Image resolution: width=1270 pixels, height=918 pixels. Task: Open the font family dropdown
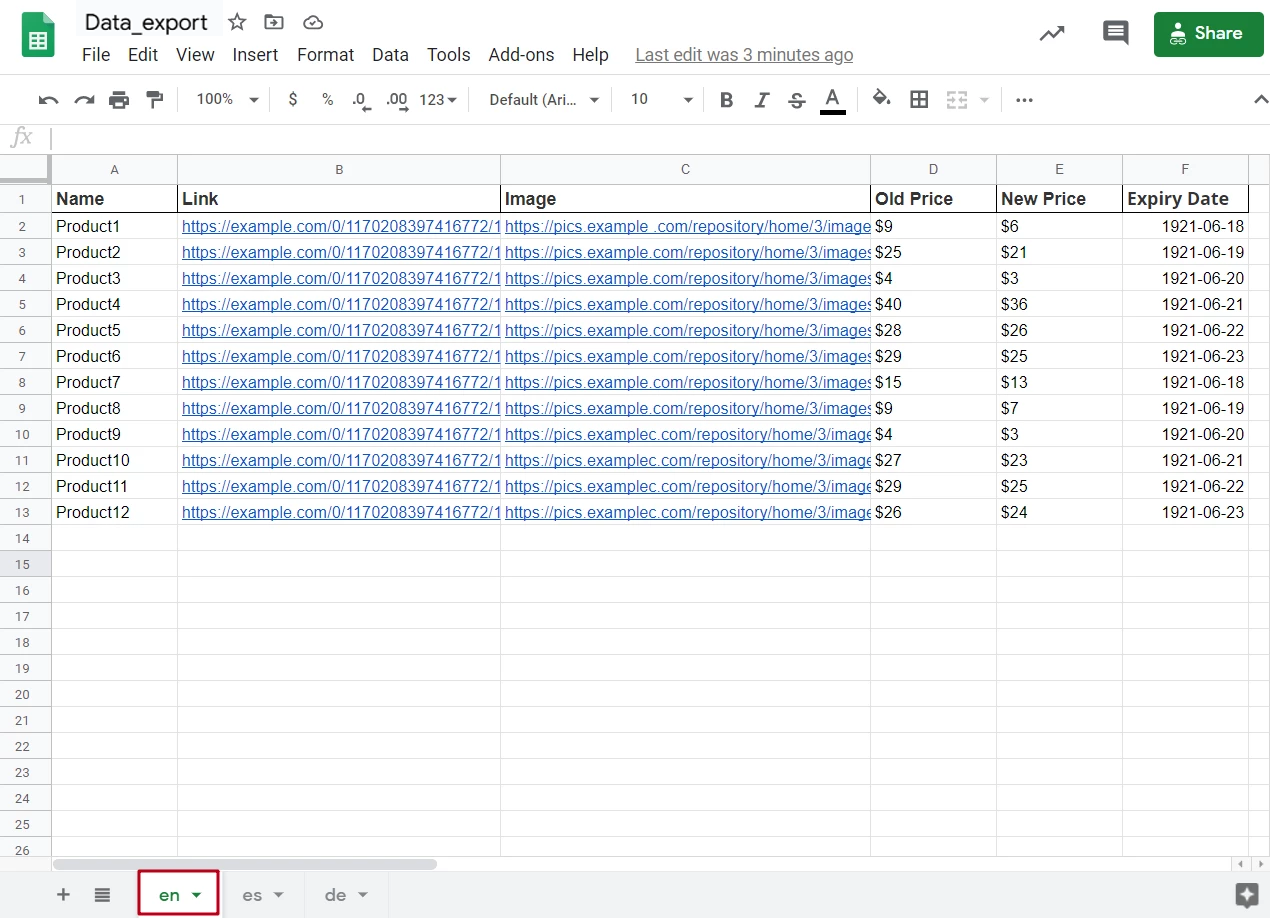(544, 100)
